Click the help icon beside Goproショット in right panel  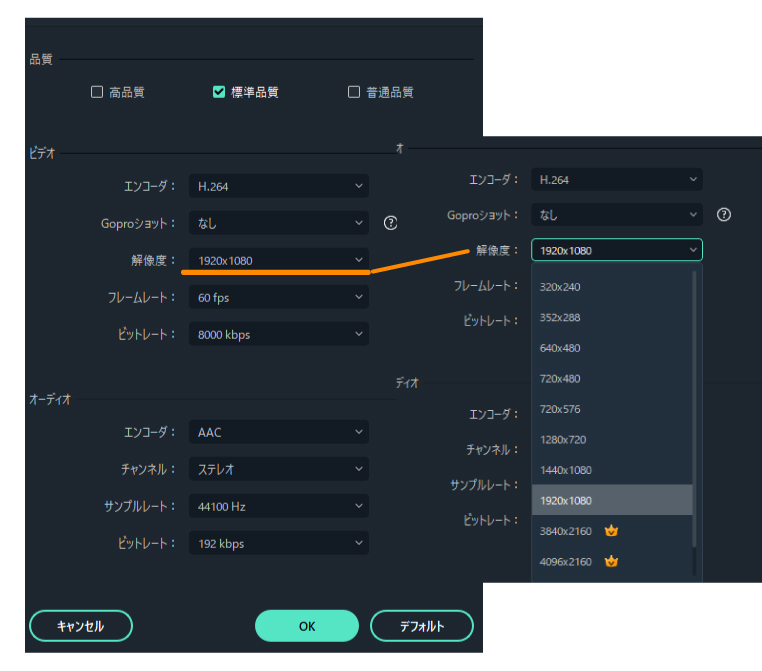[724, 215]
